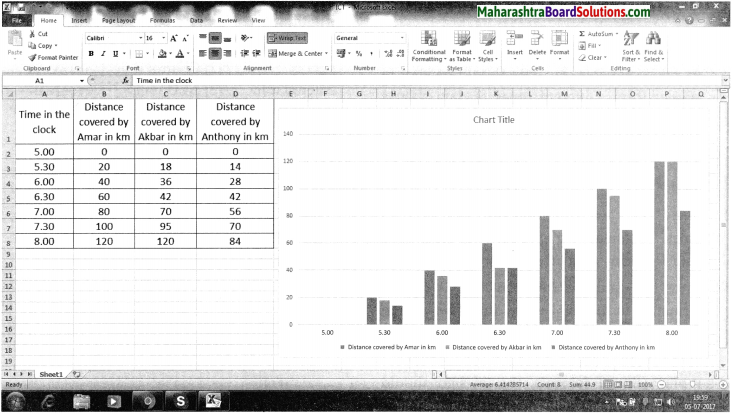Viewport: 732px width, 414px height.
Task: Switch to the Insert tab
Action: click(79, 21)
